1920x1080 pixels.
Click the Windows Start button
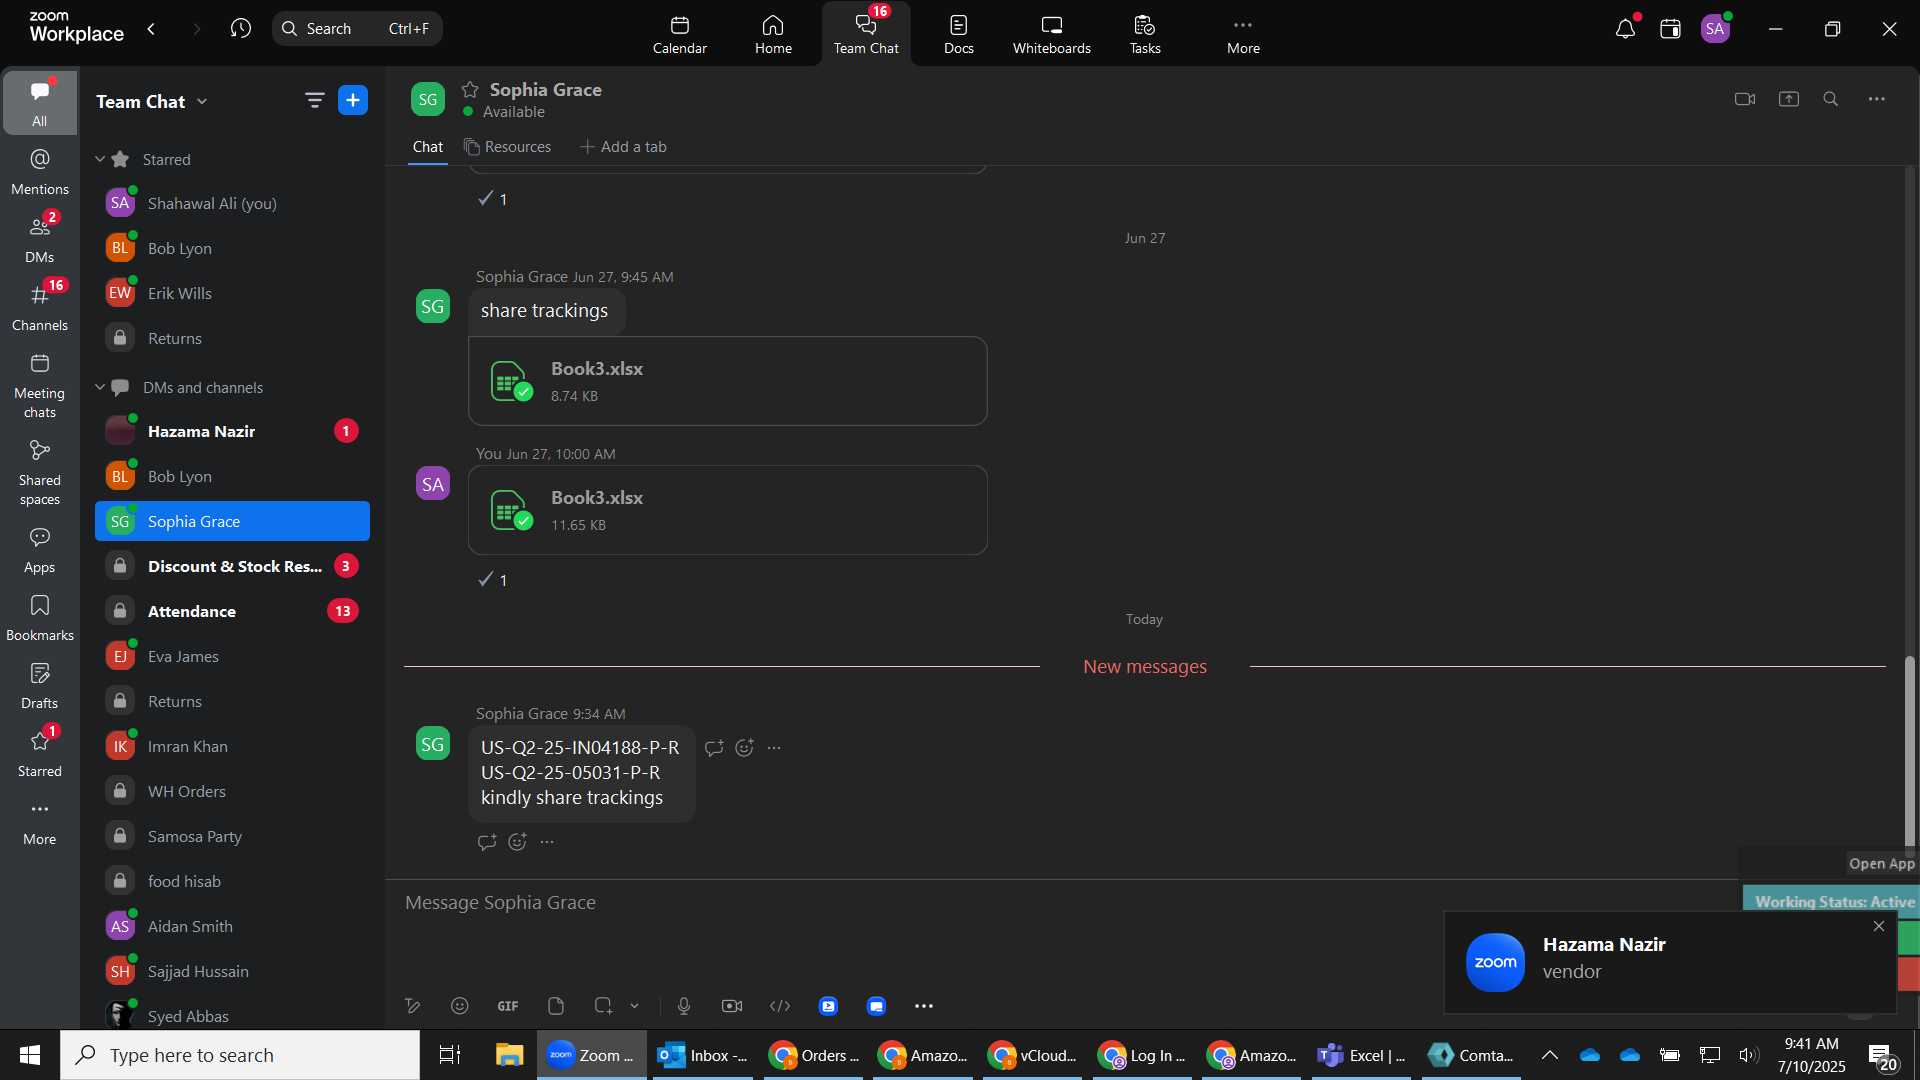click(30, 1055)
